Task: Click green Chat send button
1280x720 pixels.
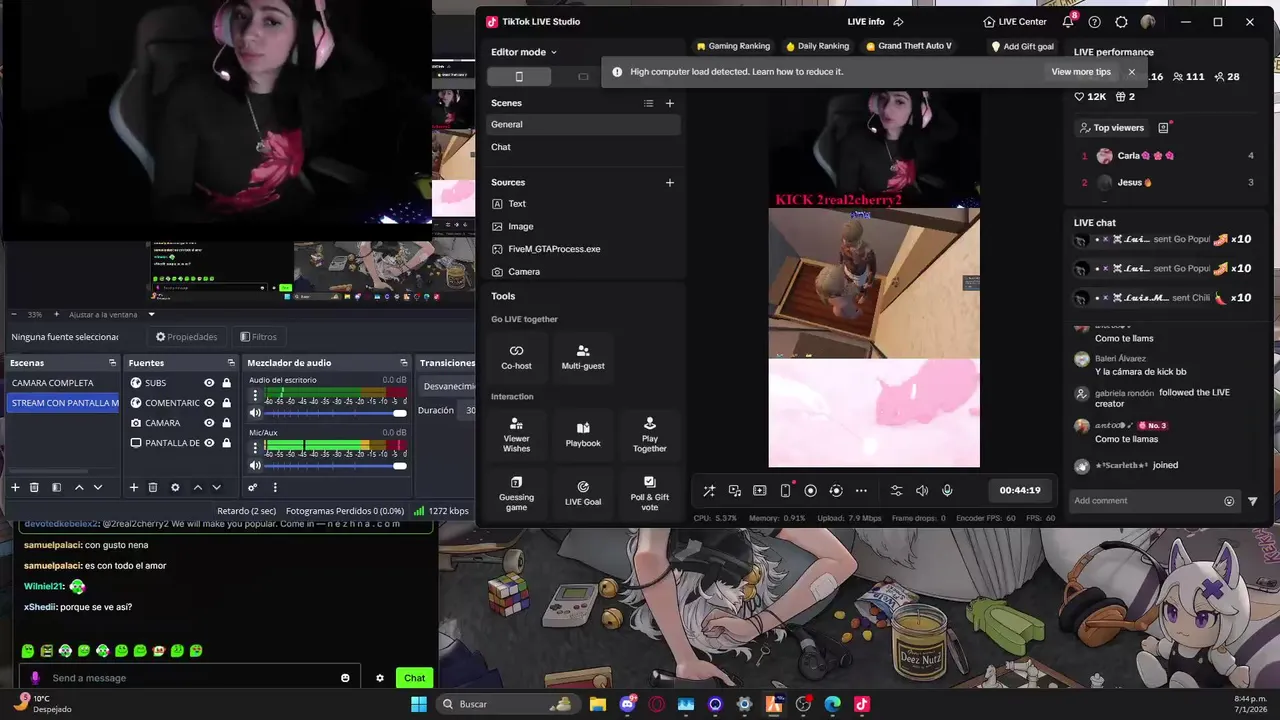Action: [x=414, y=678]
